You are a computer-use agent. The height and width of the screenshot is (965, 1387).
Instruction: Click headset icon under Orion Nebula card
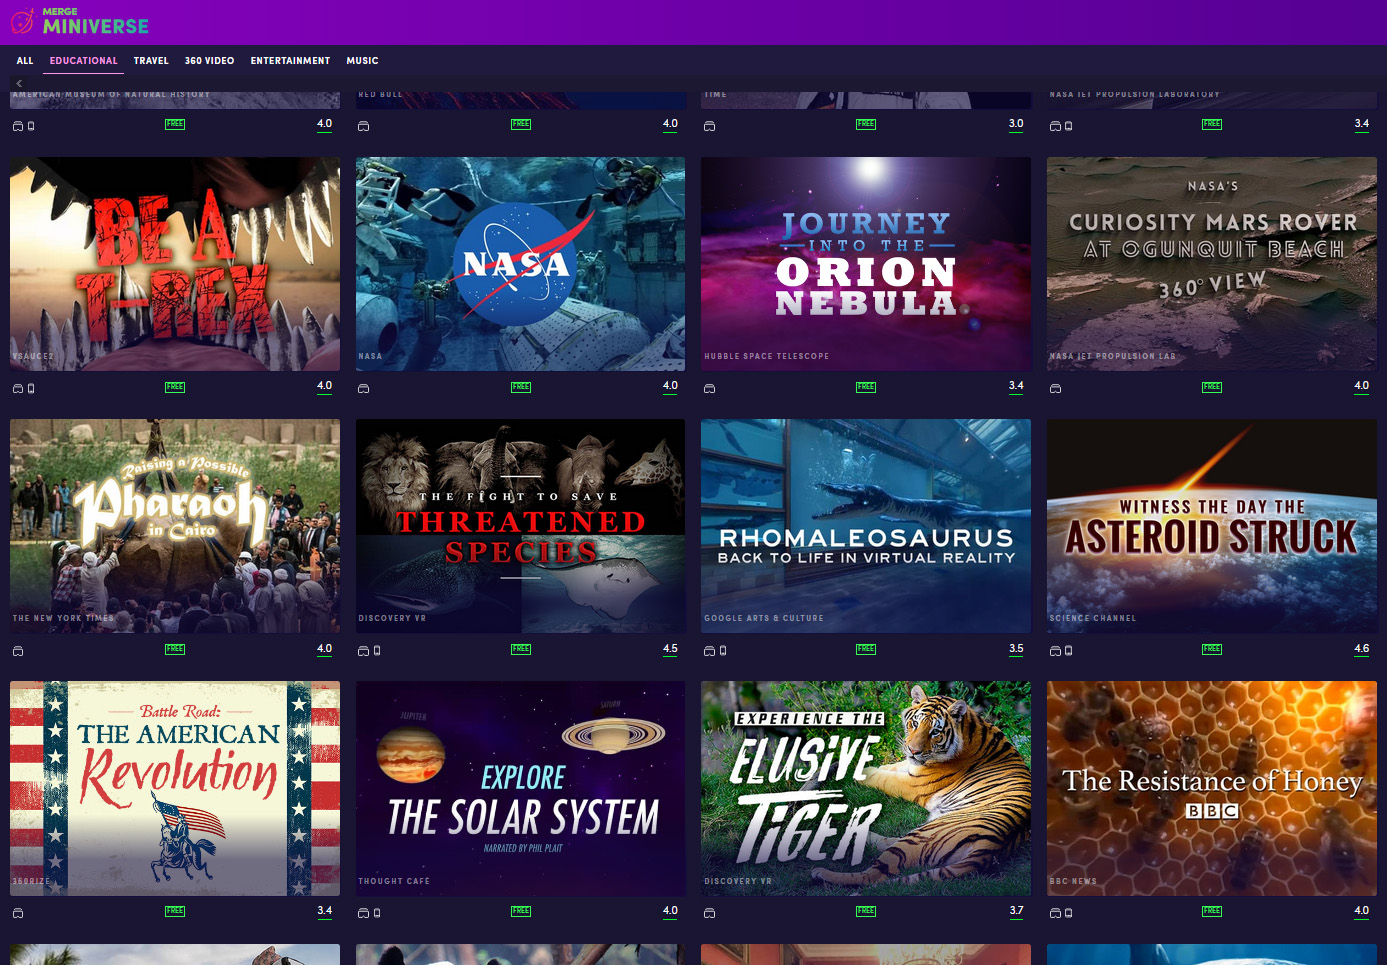pos(709,388)
